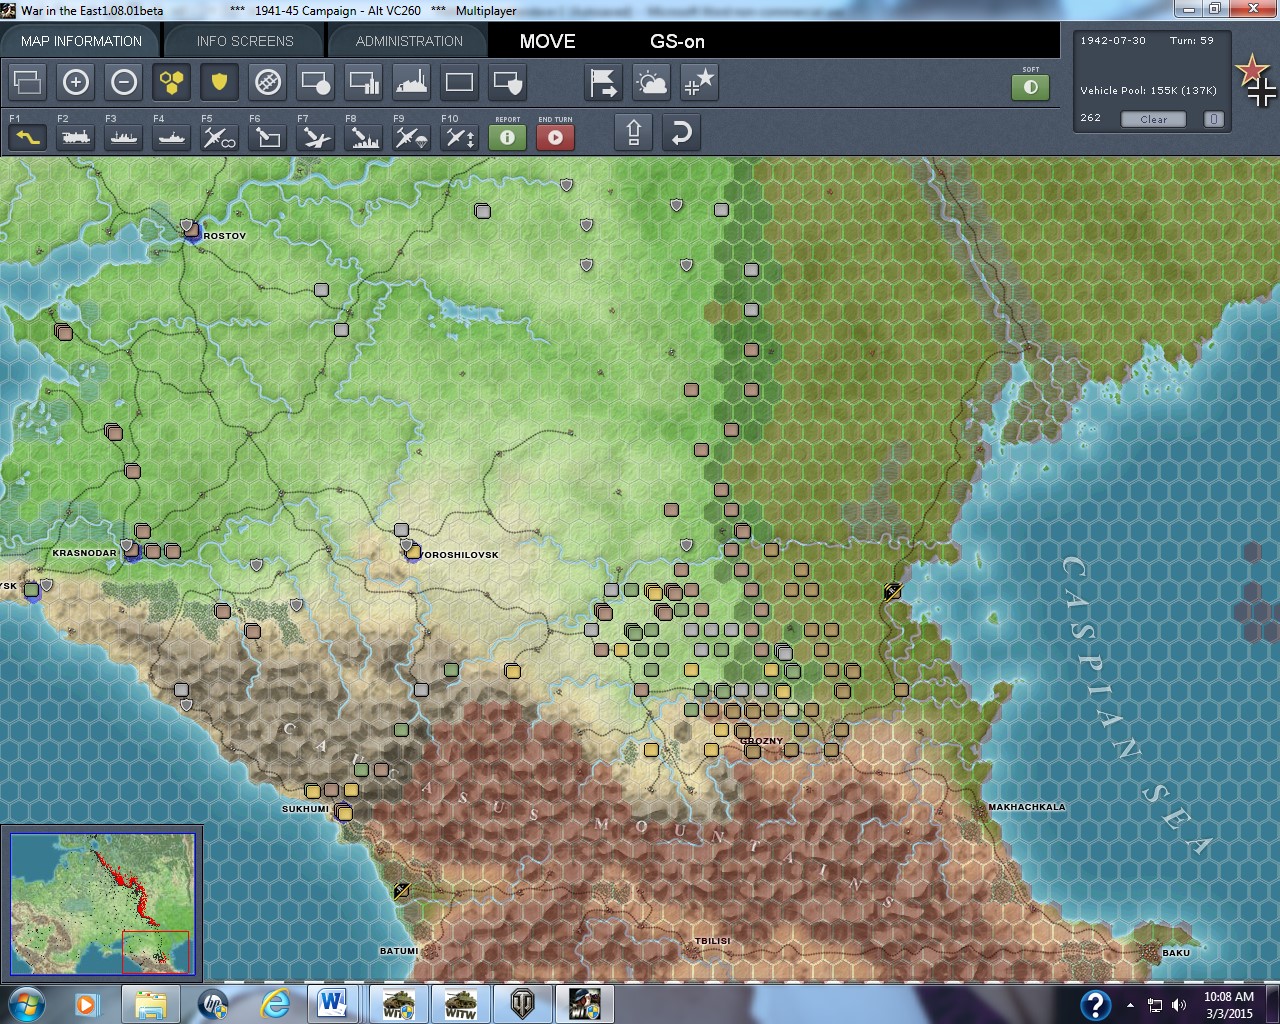
Task: Click the rectangle with circle icon
Action: click(x=316, y=82)
